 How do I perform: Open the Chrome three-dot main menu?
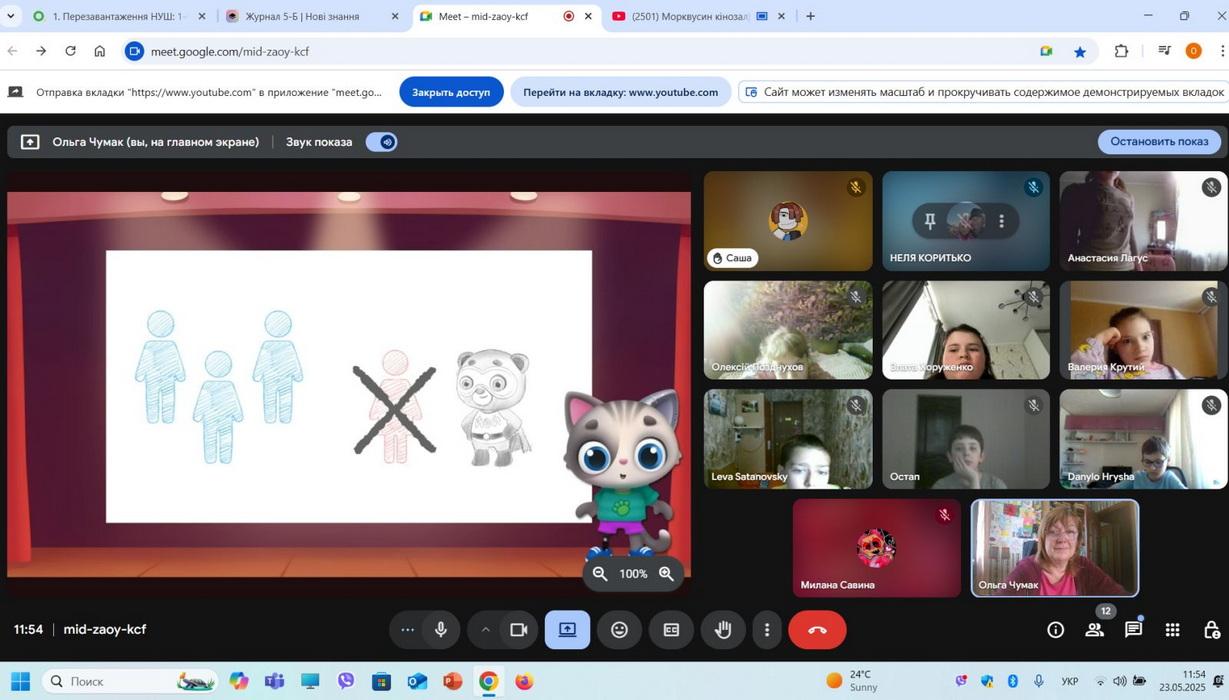1221,51
